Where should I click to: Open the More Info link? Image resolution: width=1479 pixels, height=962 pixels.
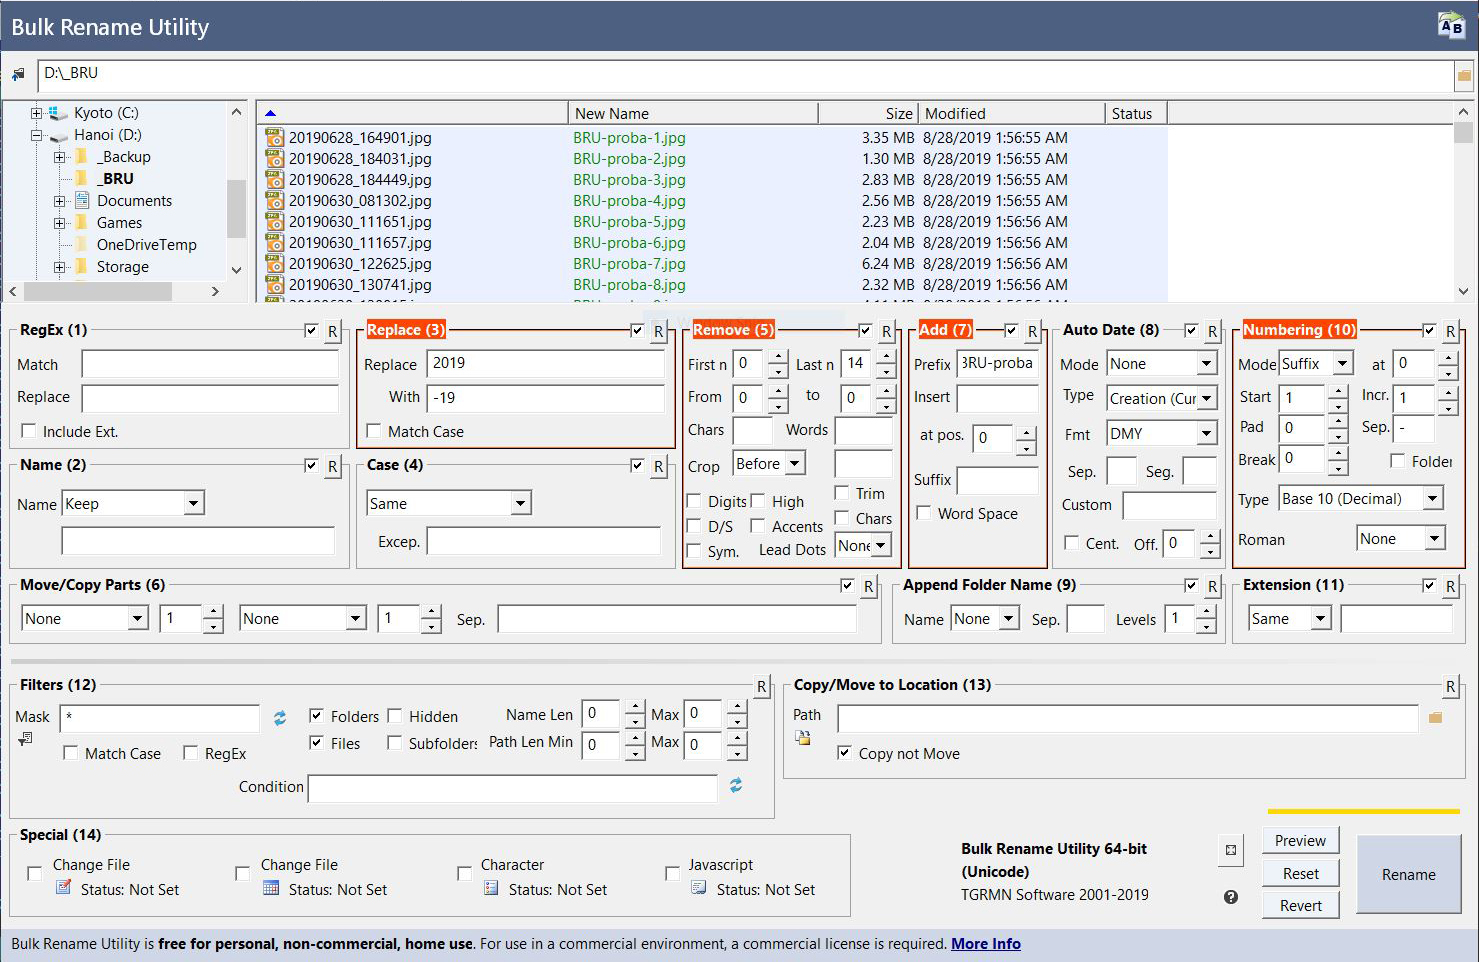point(985,944)
